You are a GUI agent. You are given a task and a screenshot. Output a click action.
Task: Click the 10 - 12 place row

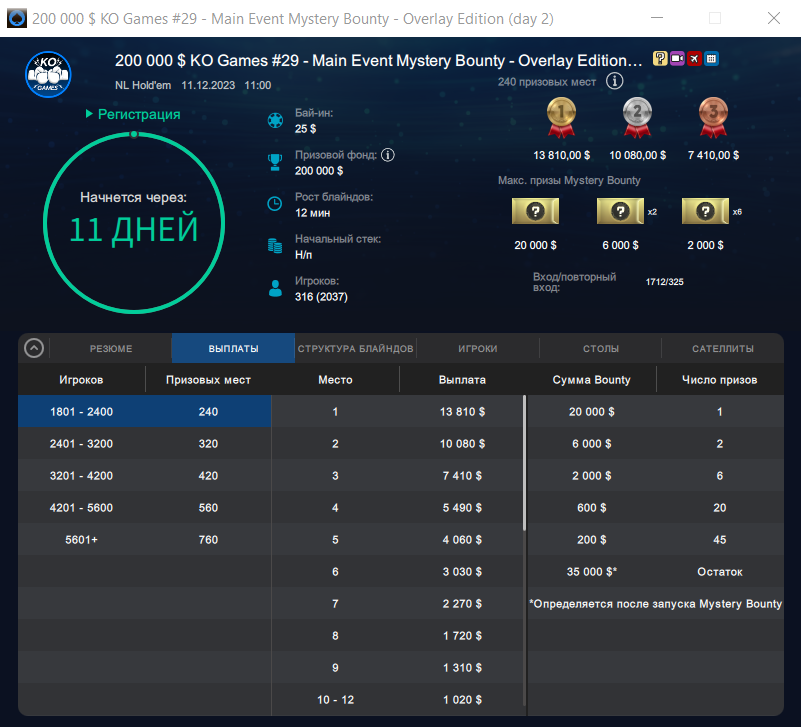tap(397, 699)
